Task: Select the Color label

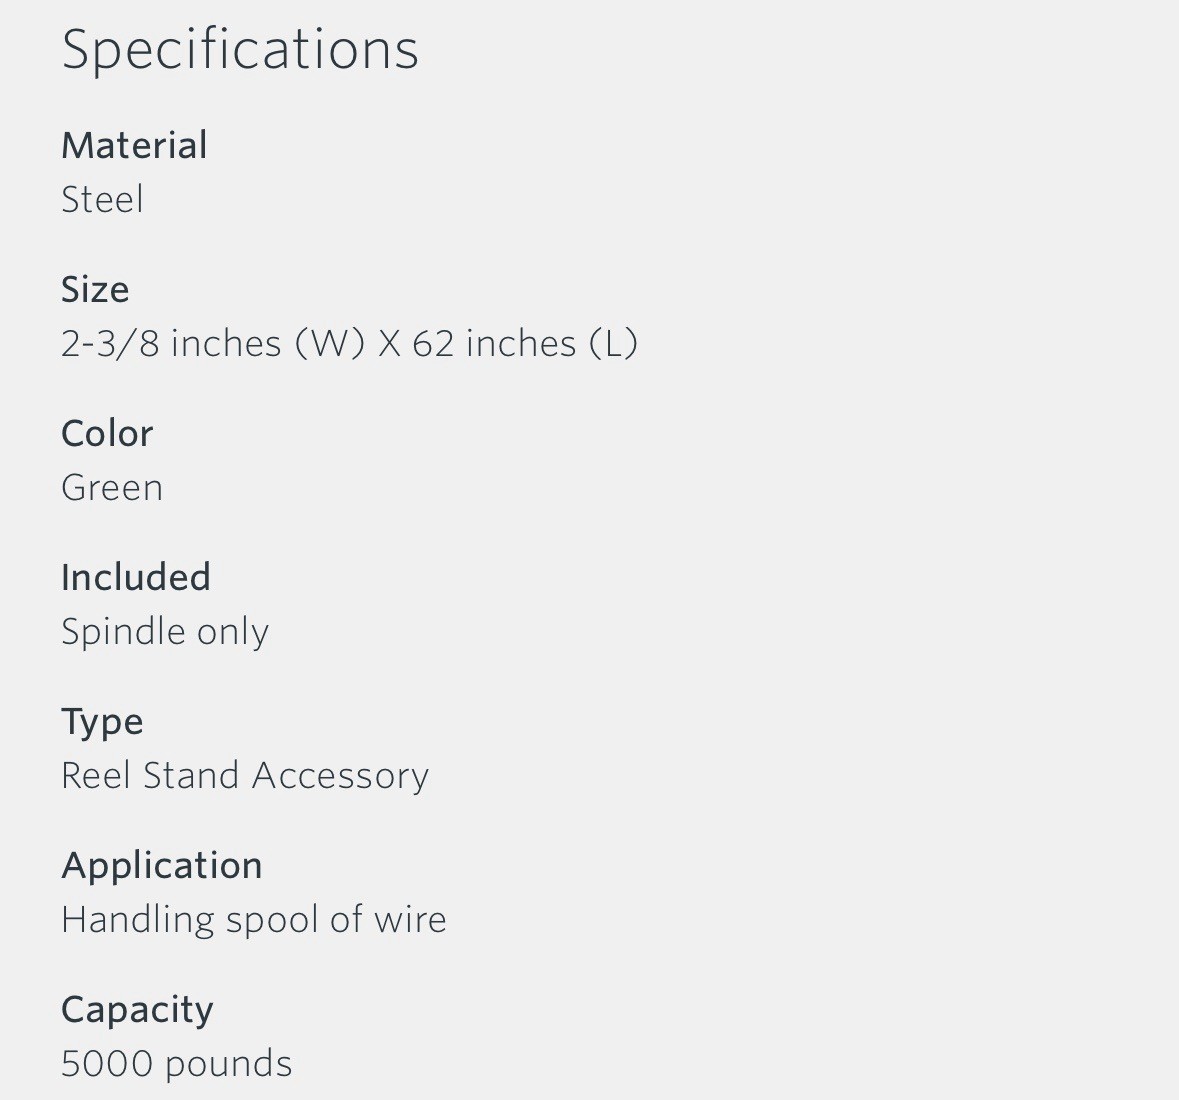Action: 107,434
